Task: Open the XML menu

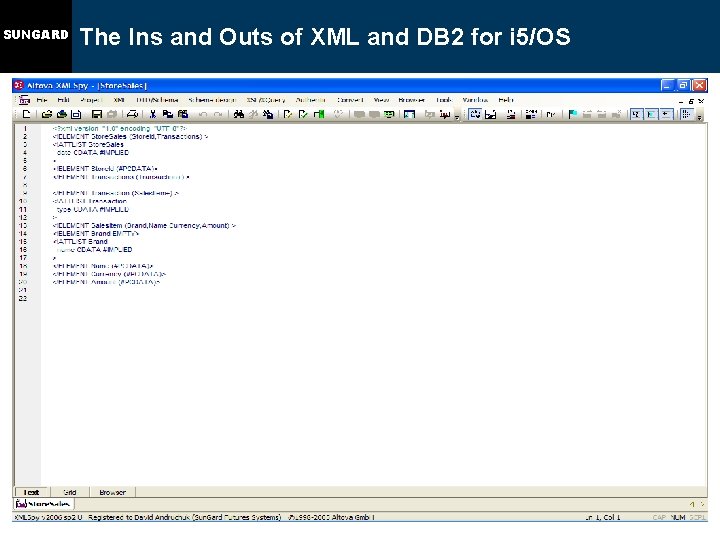Action: pyautogui.click(x=119, y=100)
